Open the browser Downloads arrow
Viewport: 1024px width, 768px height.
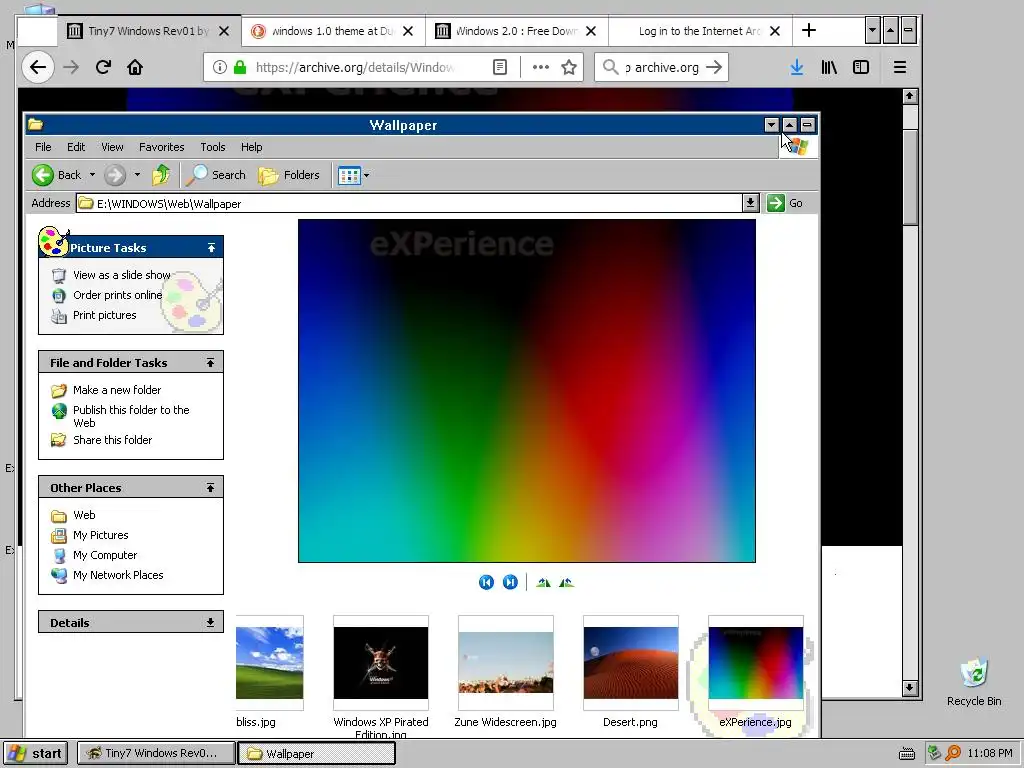[797, 67]
